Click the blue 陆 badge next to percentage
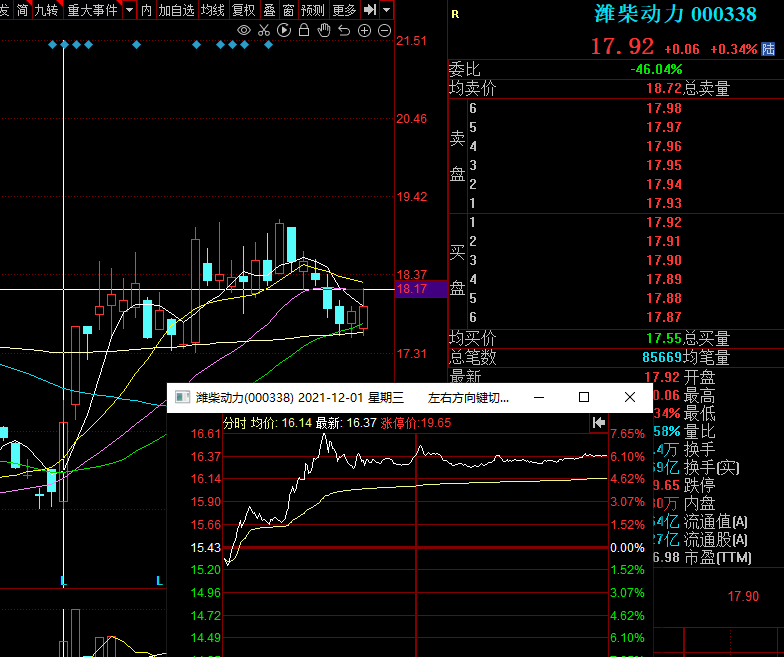This screenshot has width=784, height=657. [768, 49]
